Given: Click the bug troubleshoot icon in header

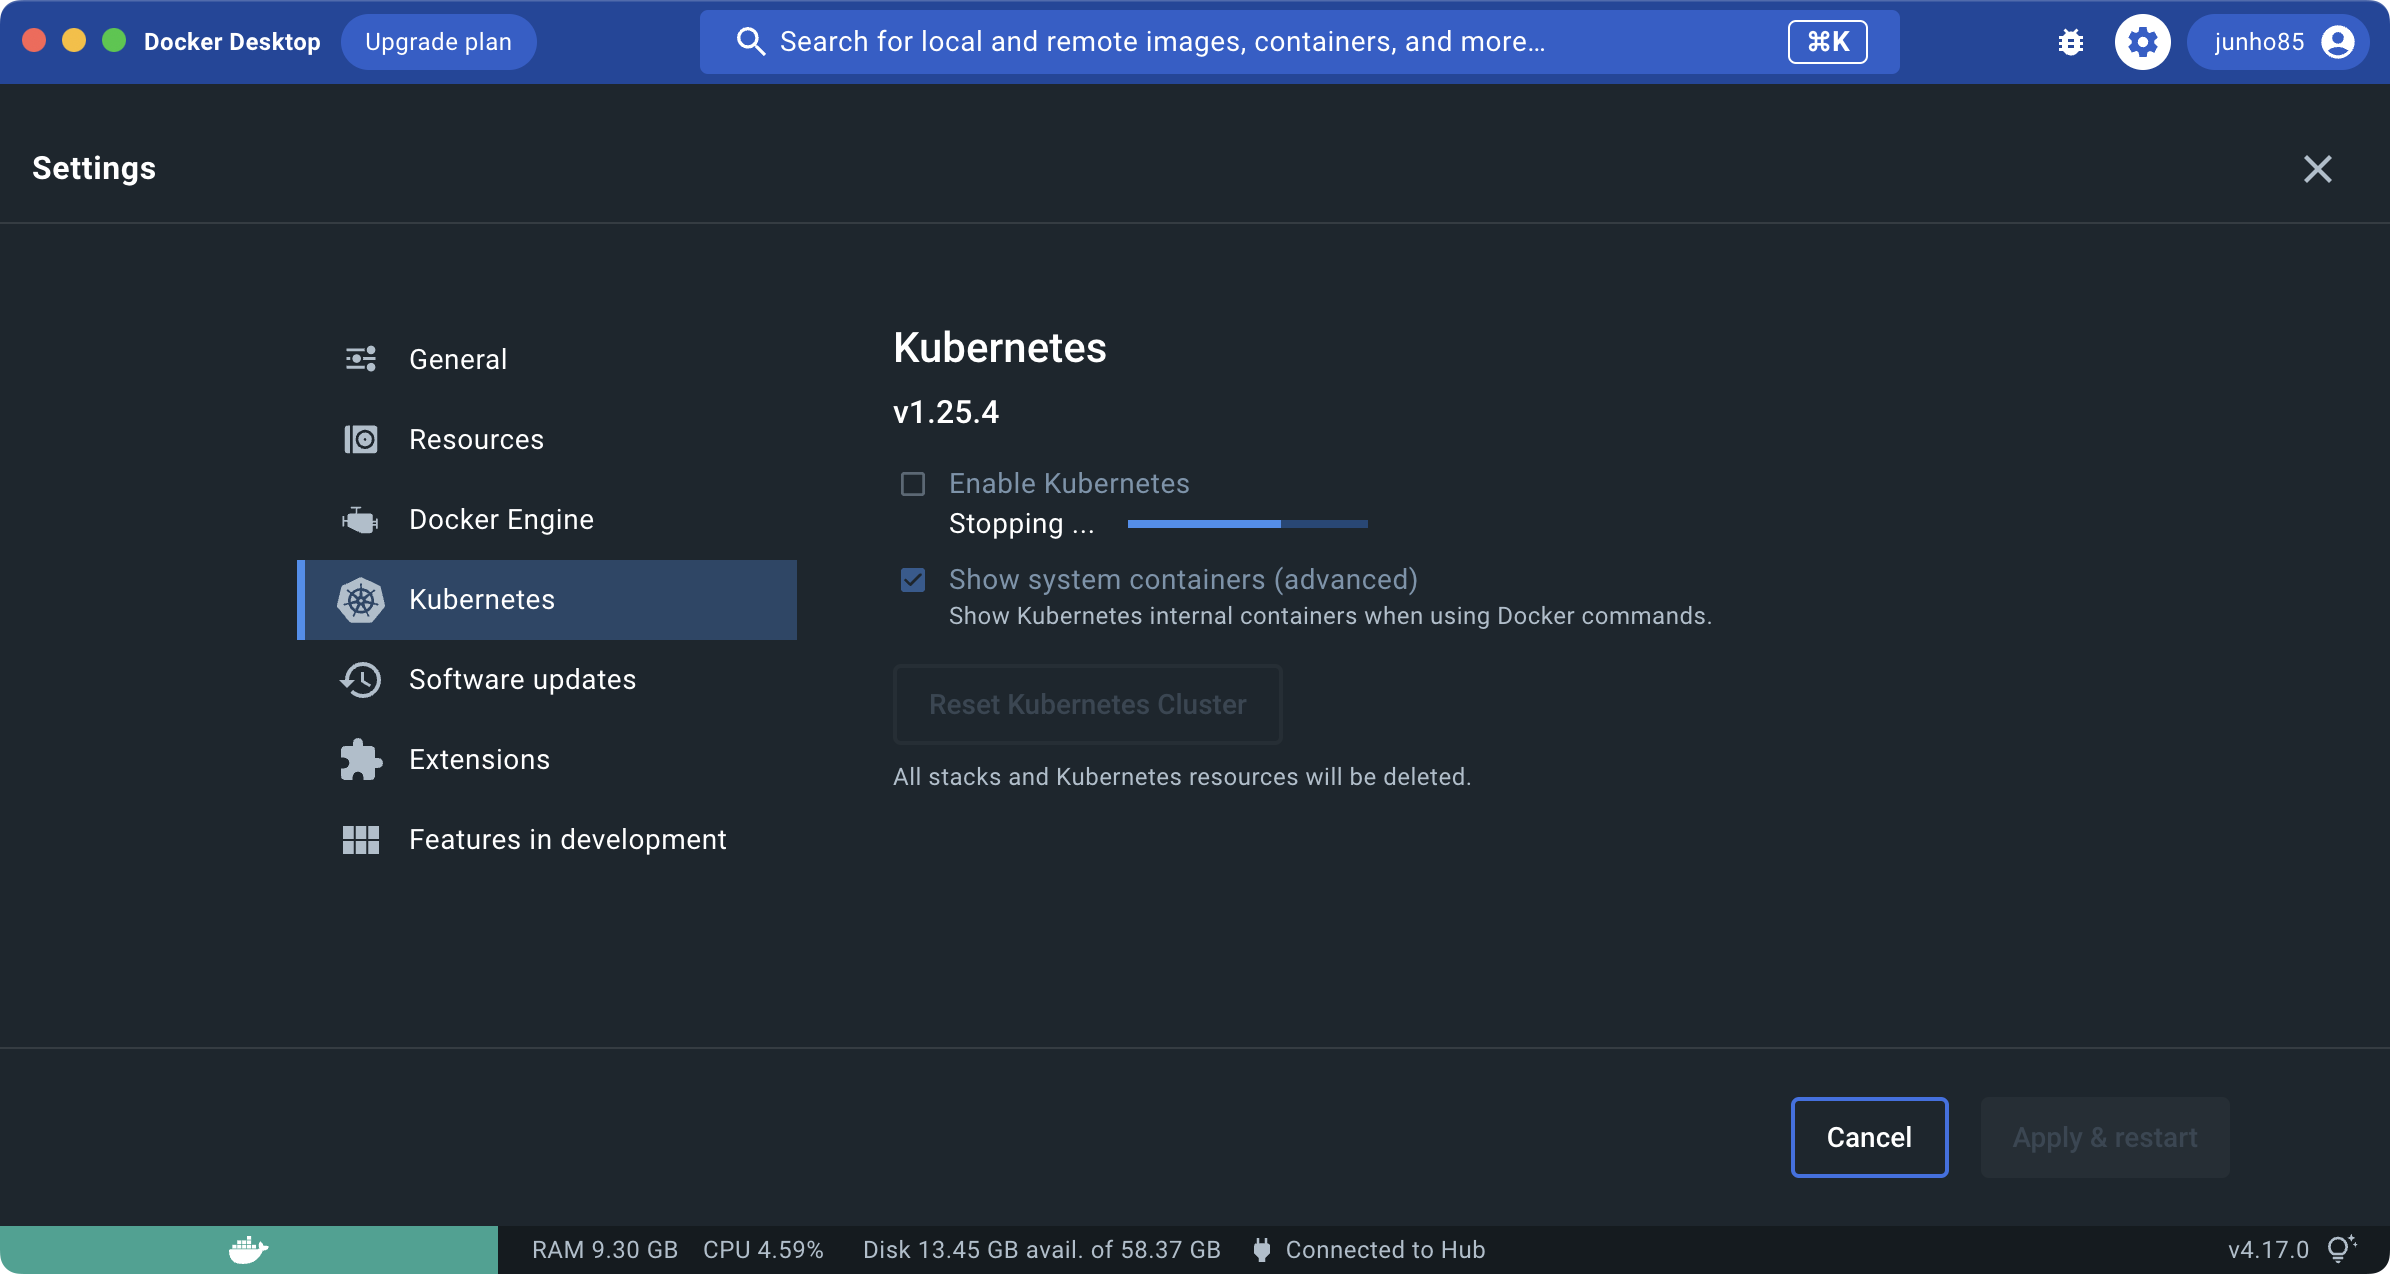Looking at the screenshot, I should 2071,42.
